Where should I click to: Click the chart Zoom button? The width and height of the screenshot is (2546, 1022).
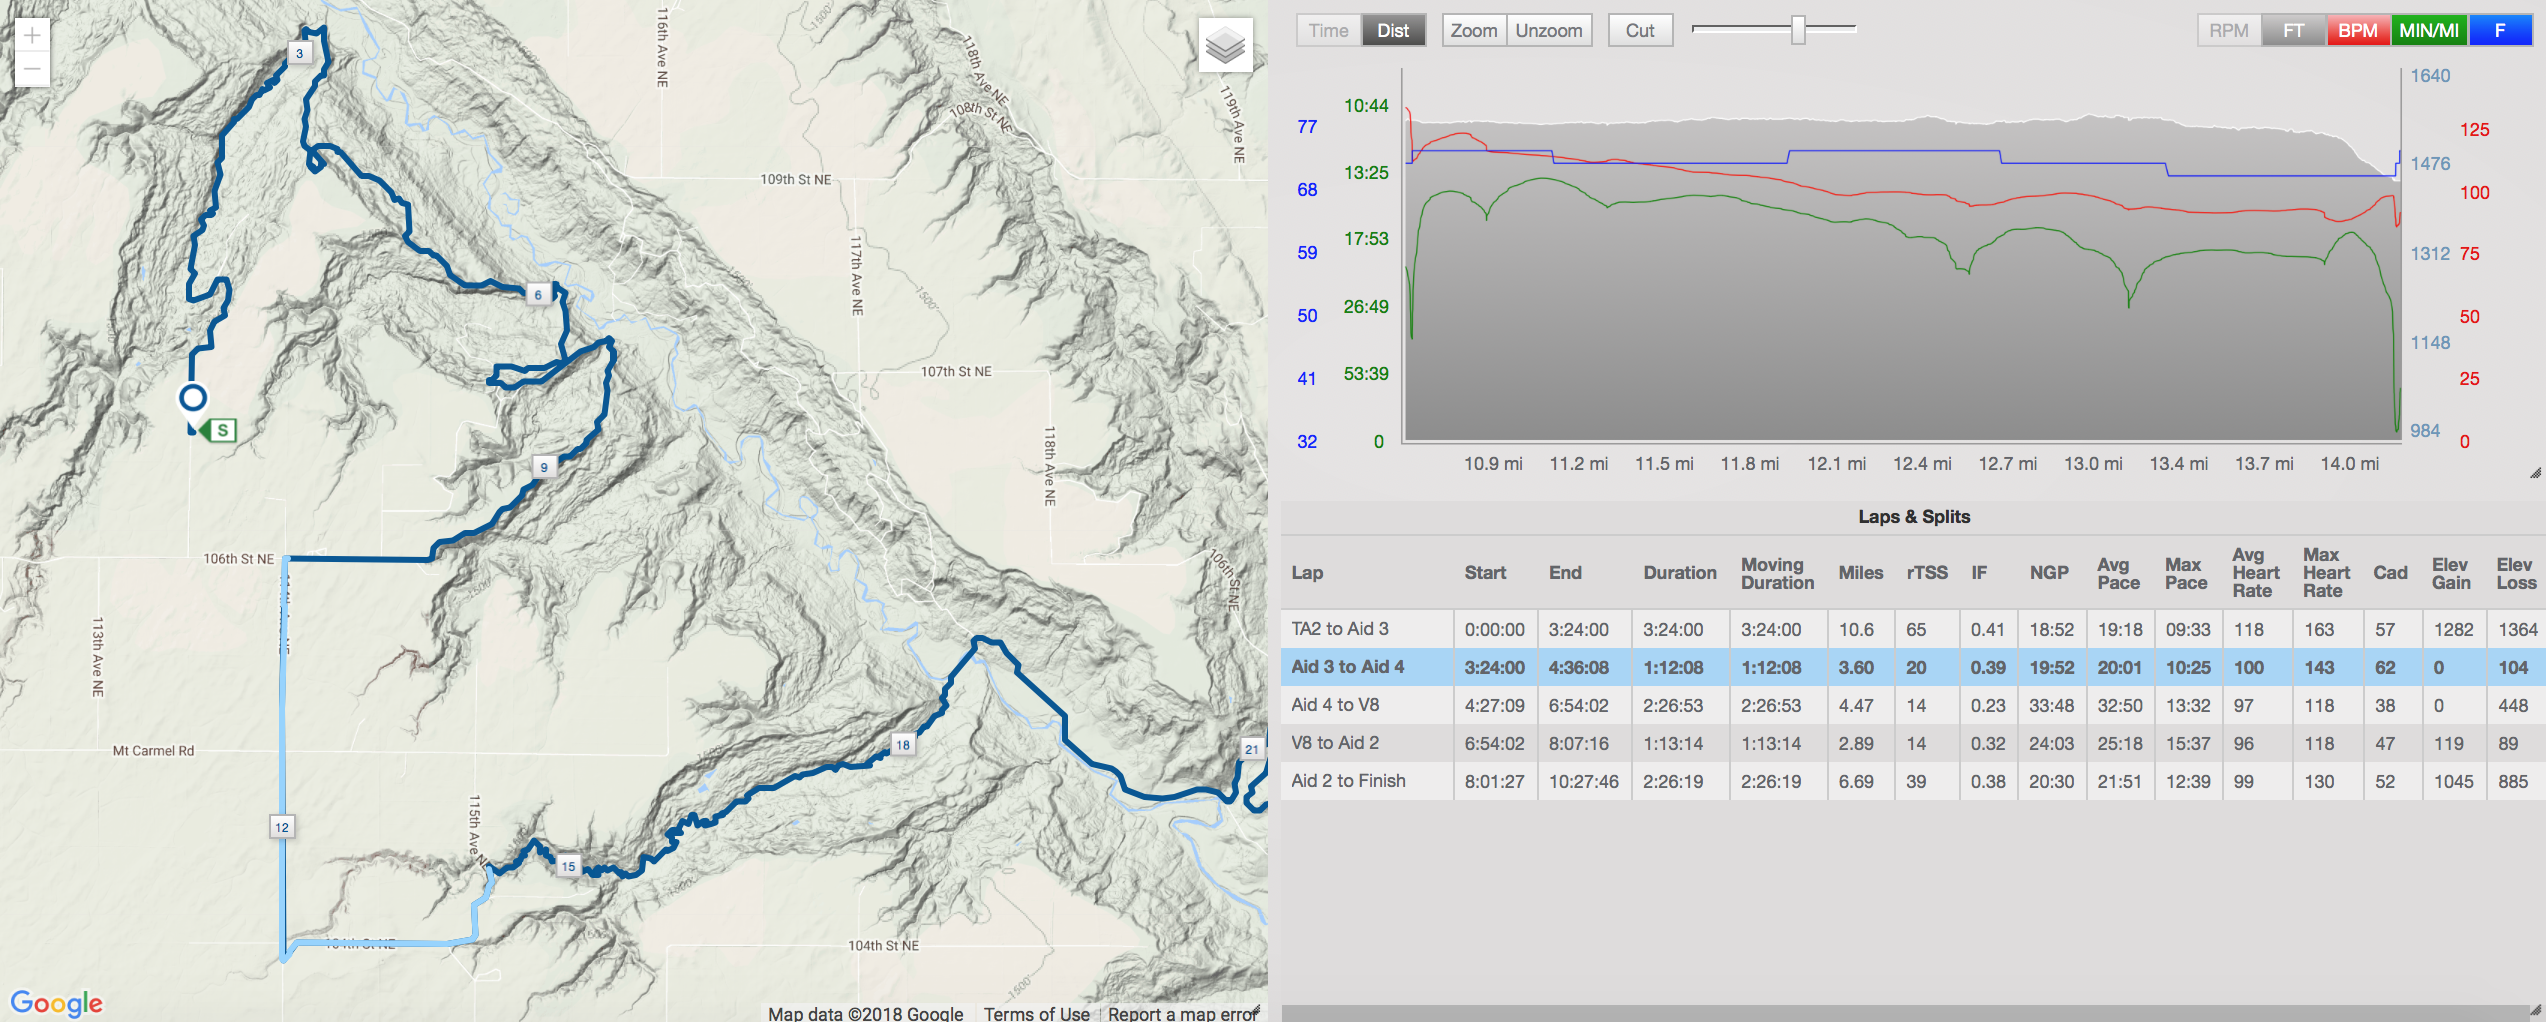tap(1474, 31)
